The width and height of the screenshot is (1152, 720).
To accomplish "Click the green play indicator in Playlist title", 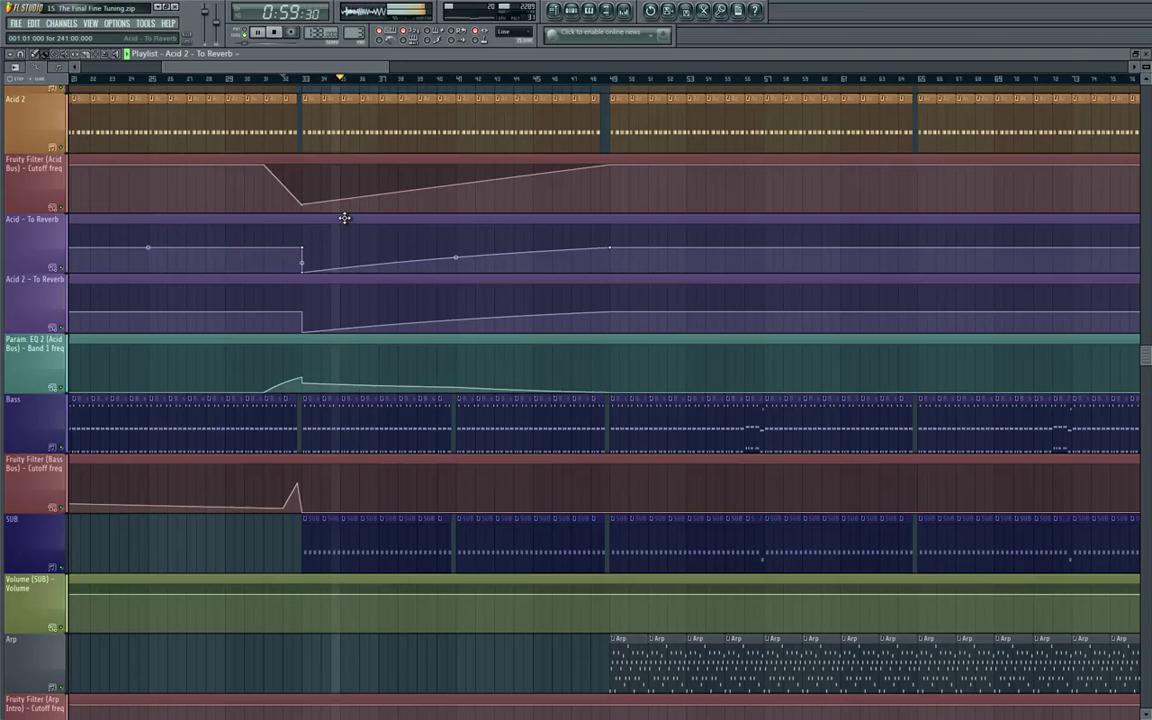I will coord(126,54).
